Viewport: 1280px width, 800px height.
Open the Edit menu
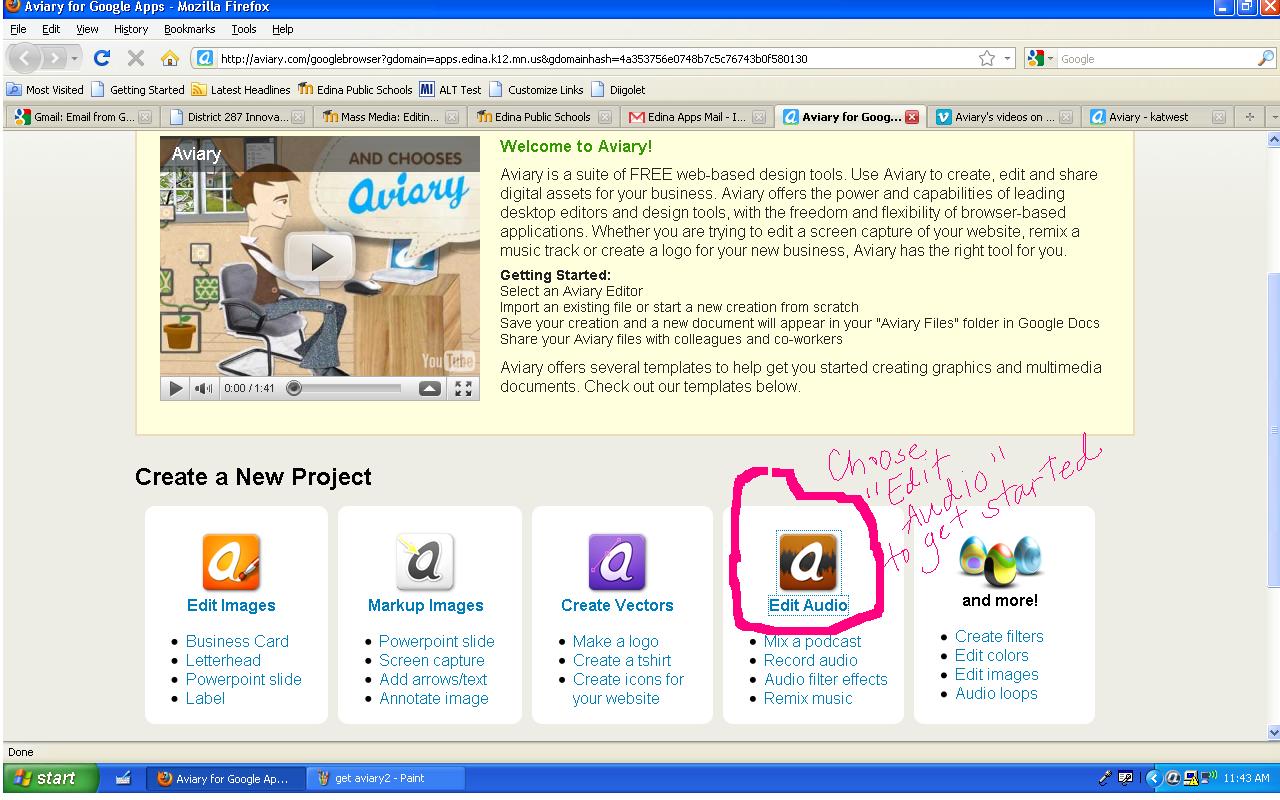pyautogui.click(x=51, y=29)
